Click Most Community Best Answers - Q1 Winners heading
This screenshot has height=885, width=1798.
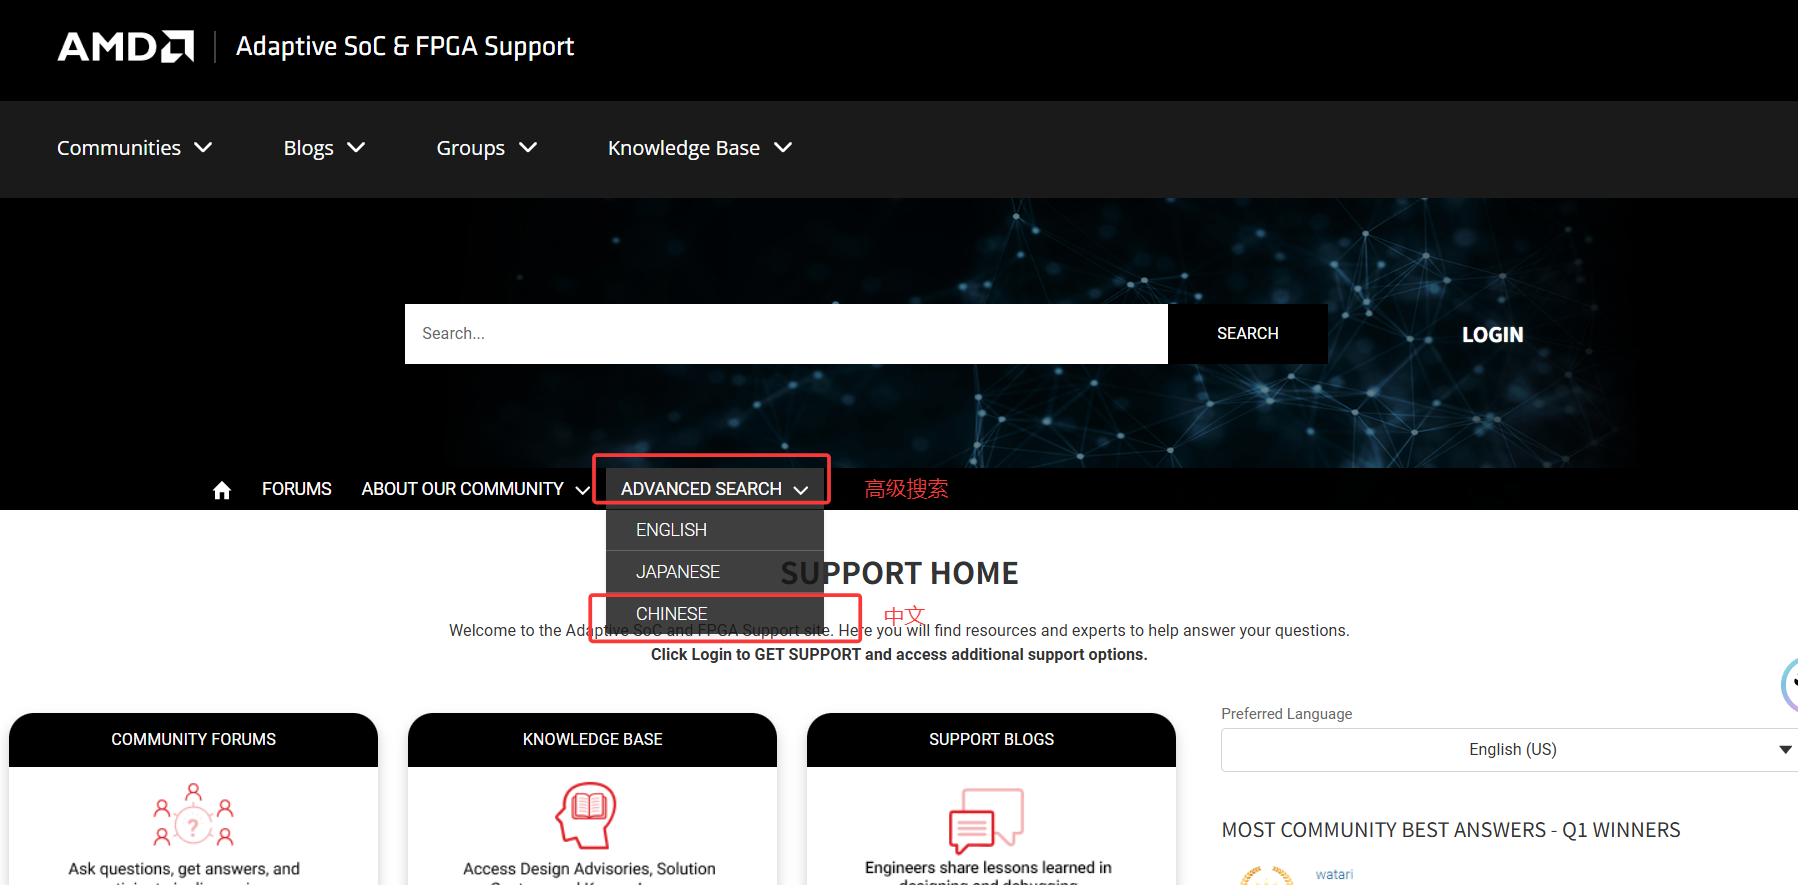pyautogui.click(x=1451, y=830)
